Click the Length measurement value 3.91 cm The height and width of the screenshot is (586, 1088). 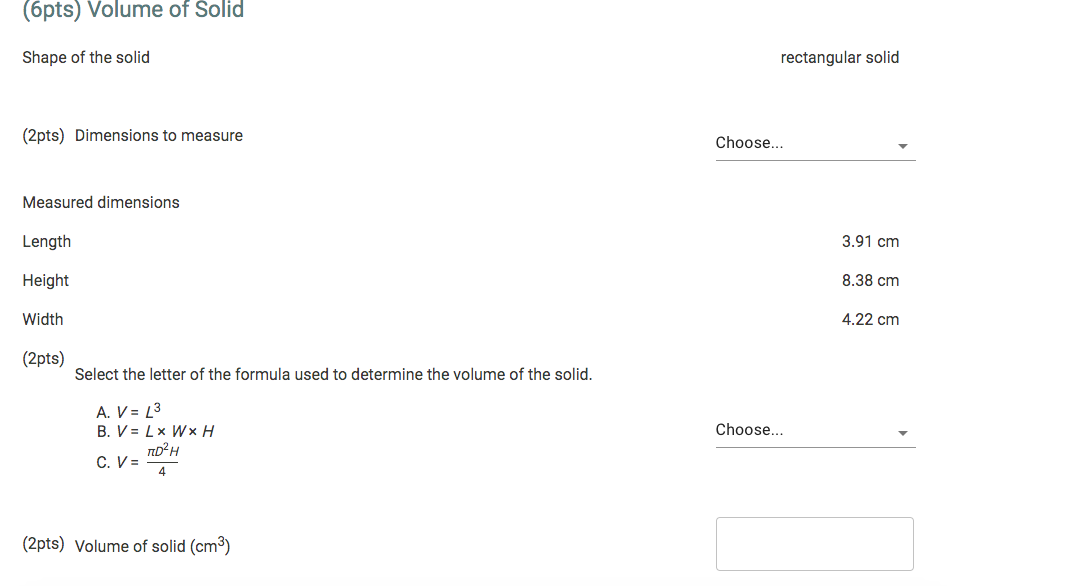click(870, 241)
